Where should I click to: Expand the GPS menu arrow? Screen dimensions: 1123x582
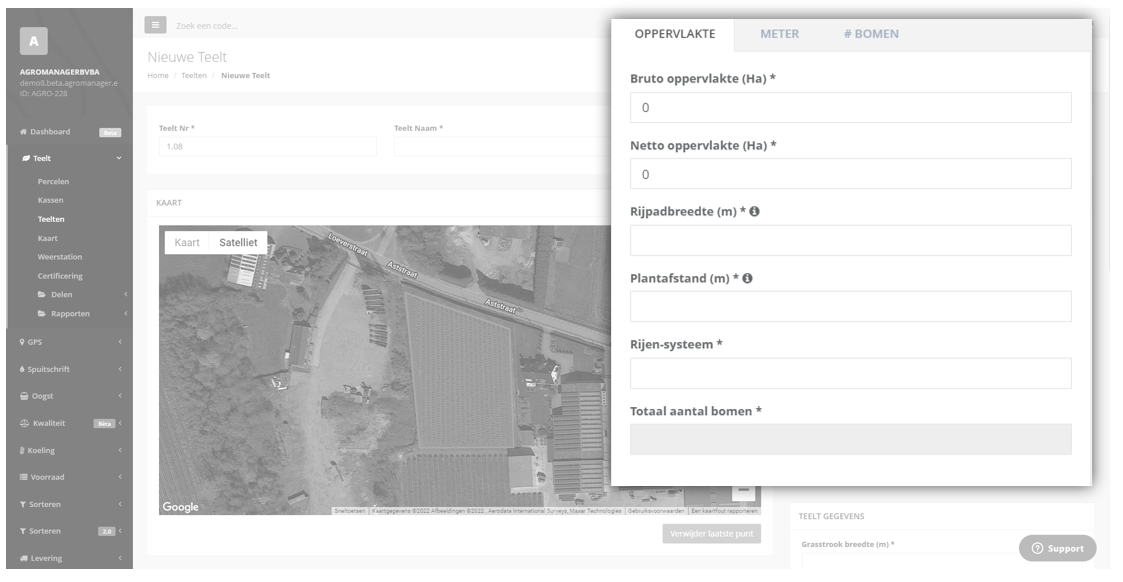click(x=120, y=342)
